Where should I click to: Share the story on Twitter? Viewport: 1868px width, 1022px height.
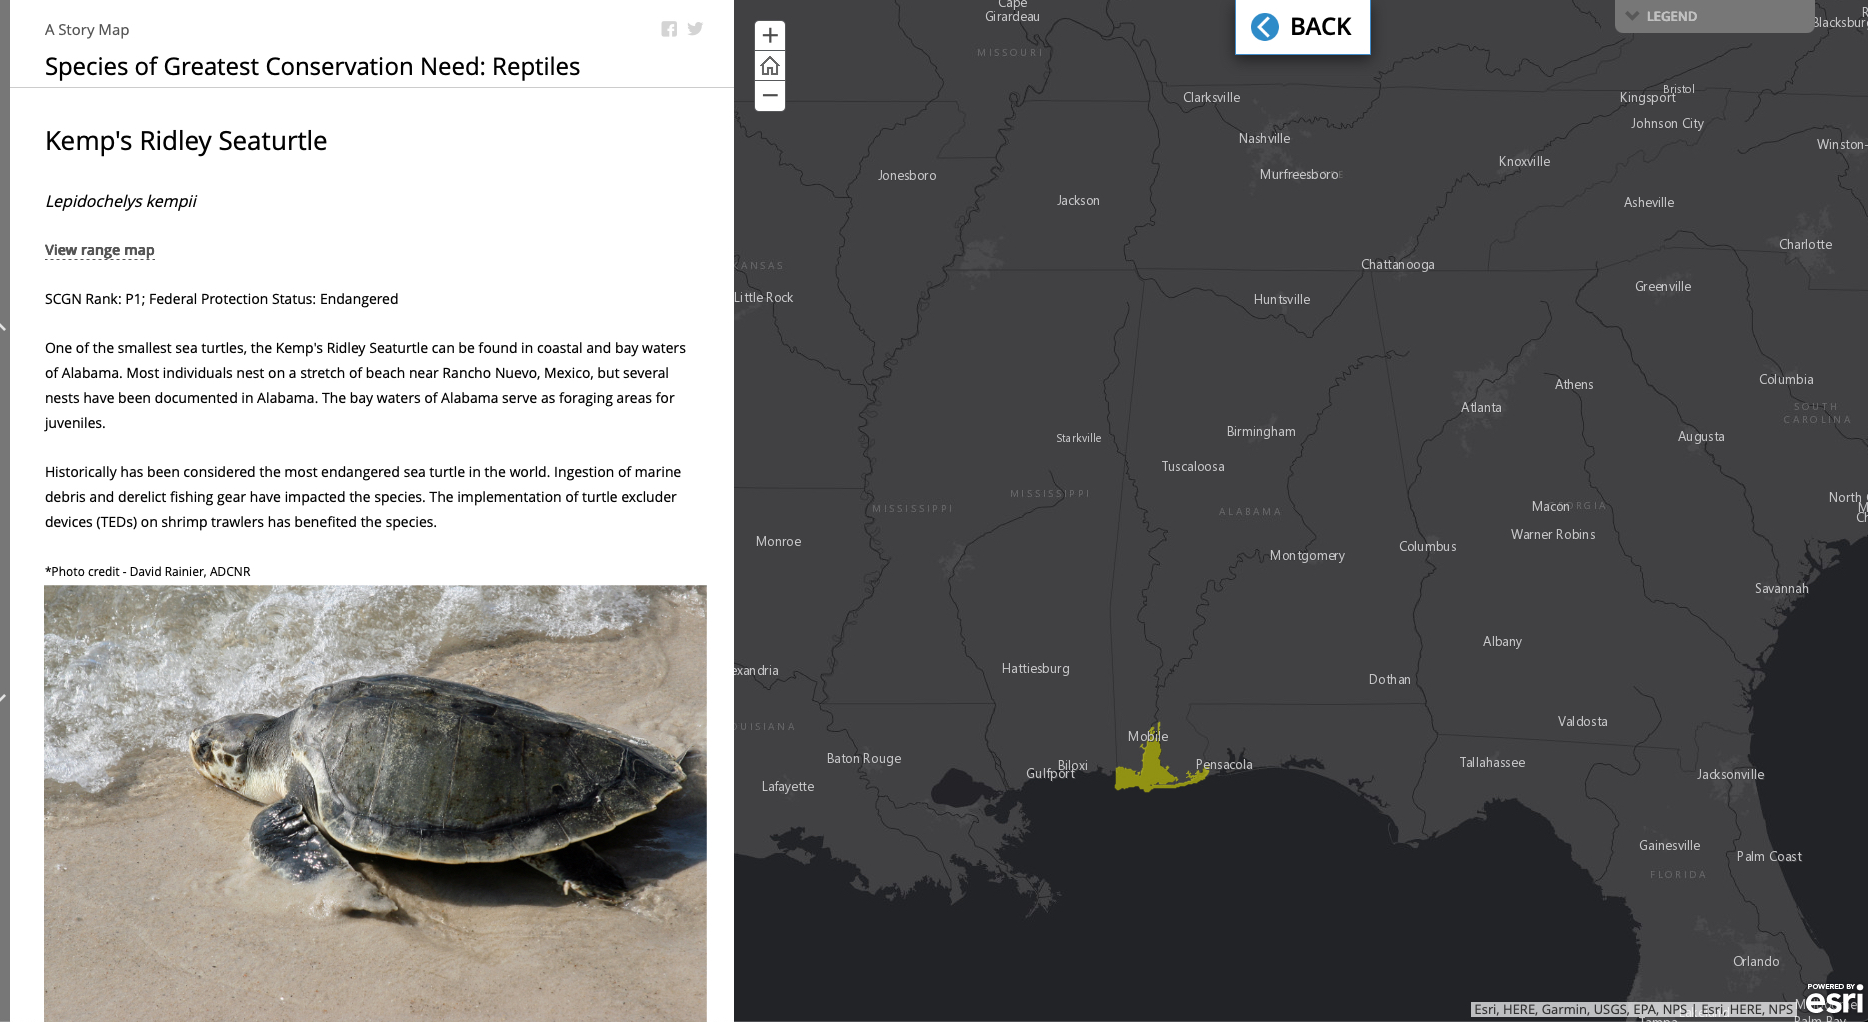point(695,29)
